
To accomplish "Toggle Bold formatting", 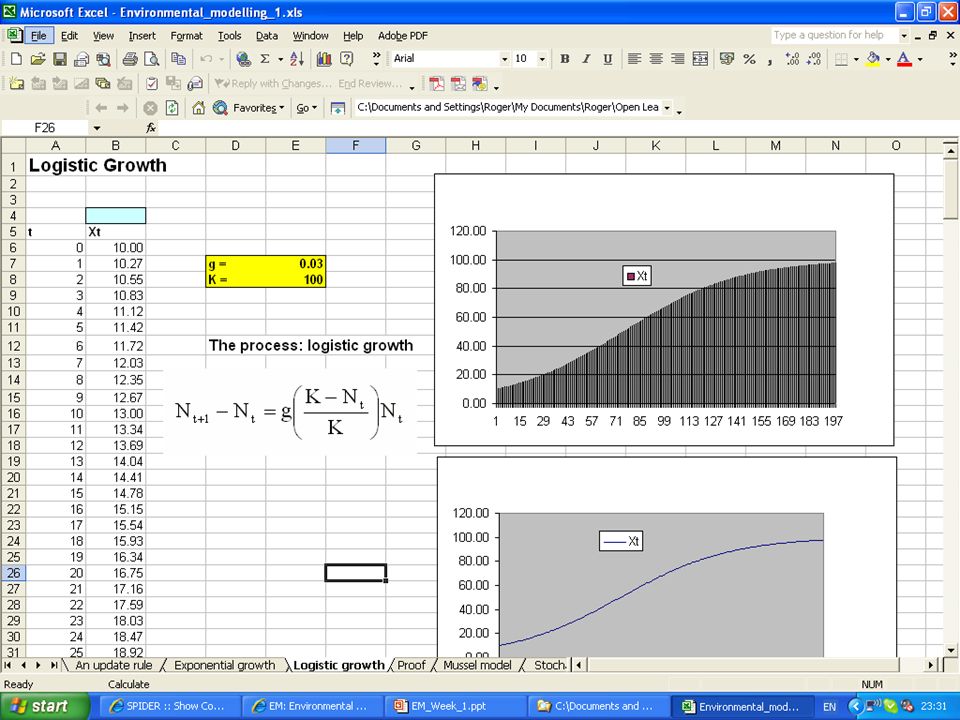I will click(x=564, y=59).
